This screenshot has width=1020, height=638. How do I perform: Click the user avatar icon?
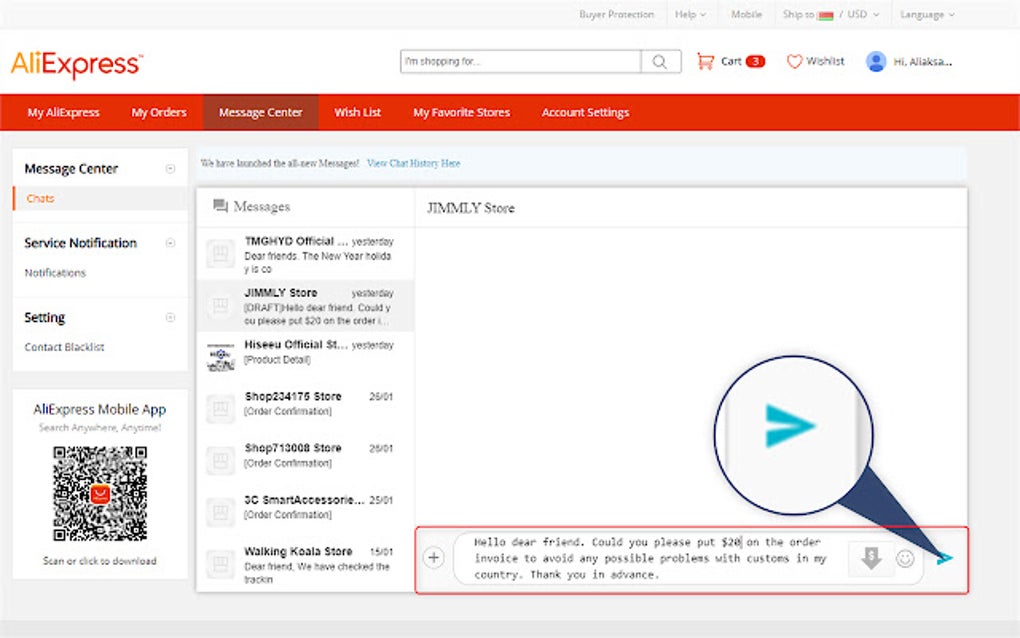(876, 61)
